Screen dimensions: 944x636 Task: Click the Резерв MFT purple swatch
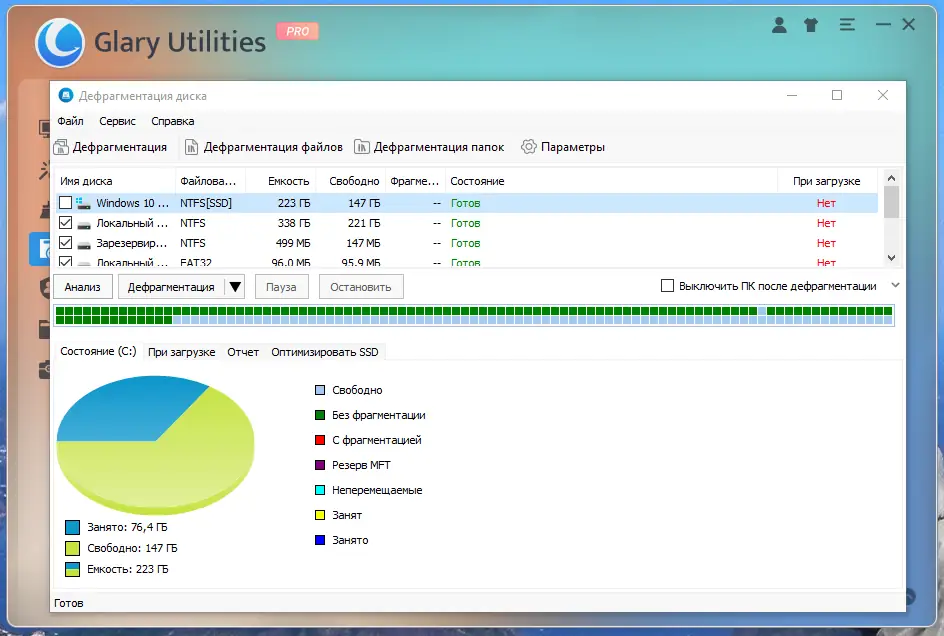click(320, 465)
